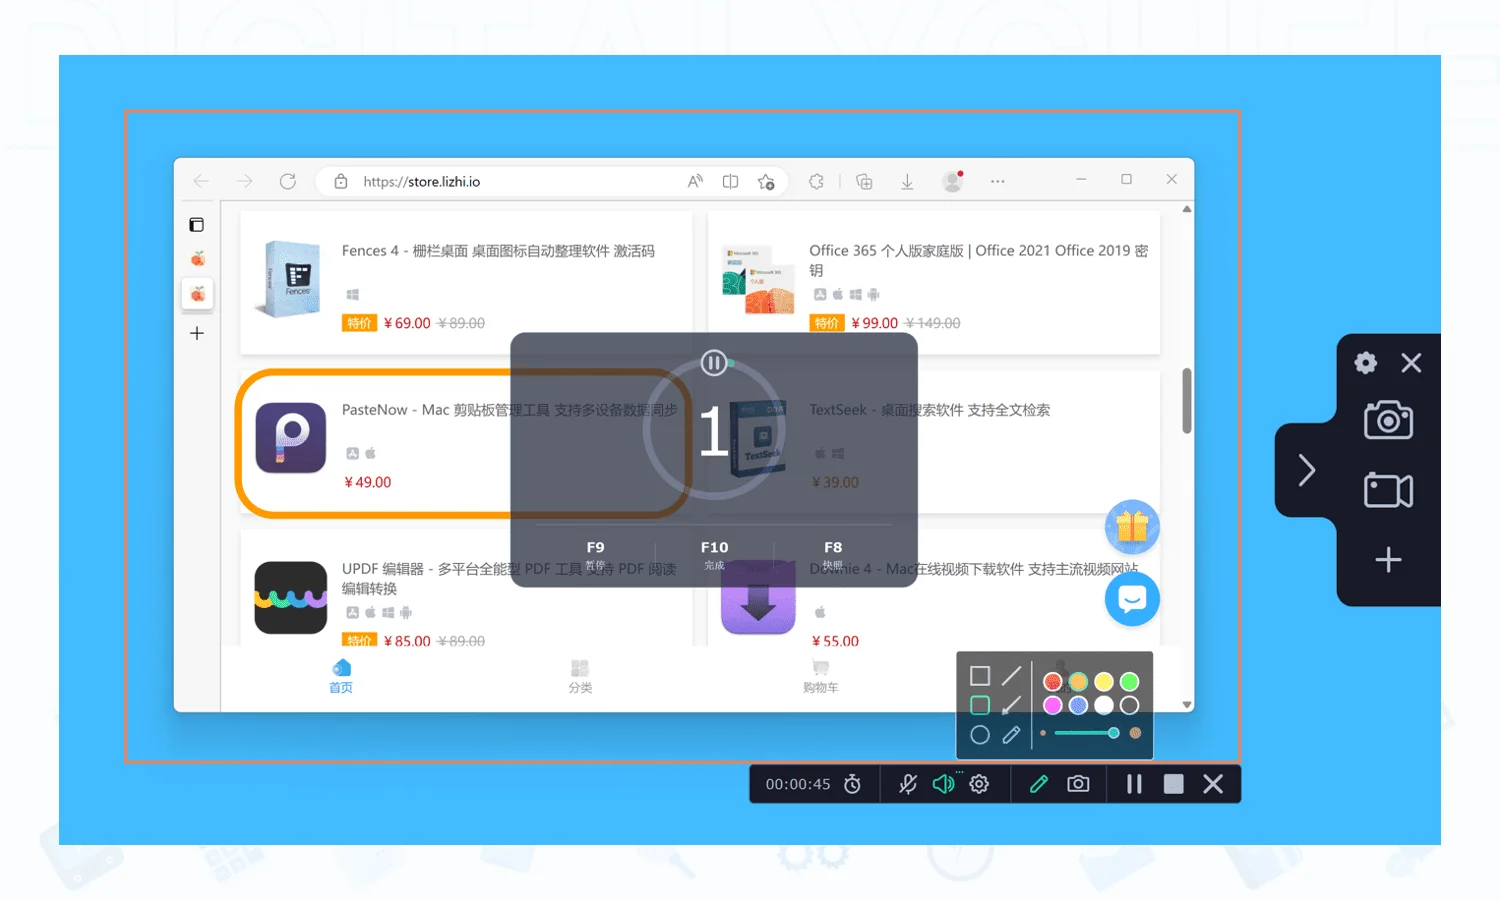Switch to the second sidebar tab
Image resolution: width=1500 pixels, height=900 pixels.
pos(198,294)
